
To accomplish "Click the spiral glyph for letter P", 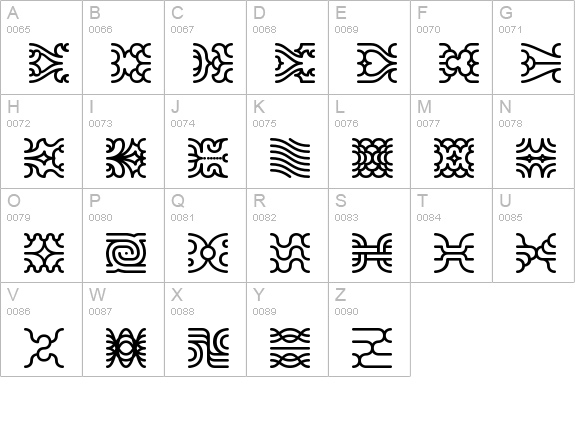I will pos(126,253).
